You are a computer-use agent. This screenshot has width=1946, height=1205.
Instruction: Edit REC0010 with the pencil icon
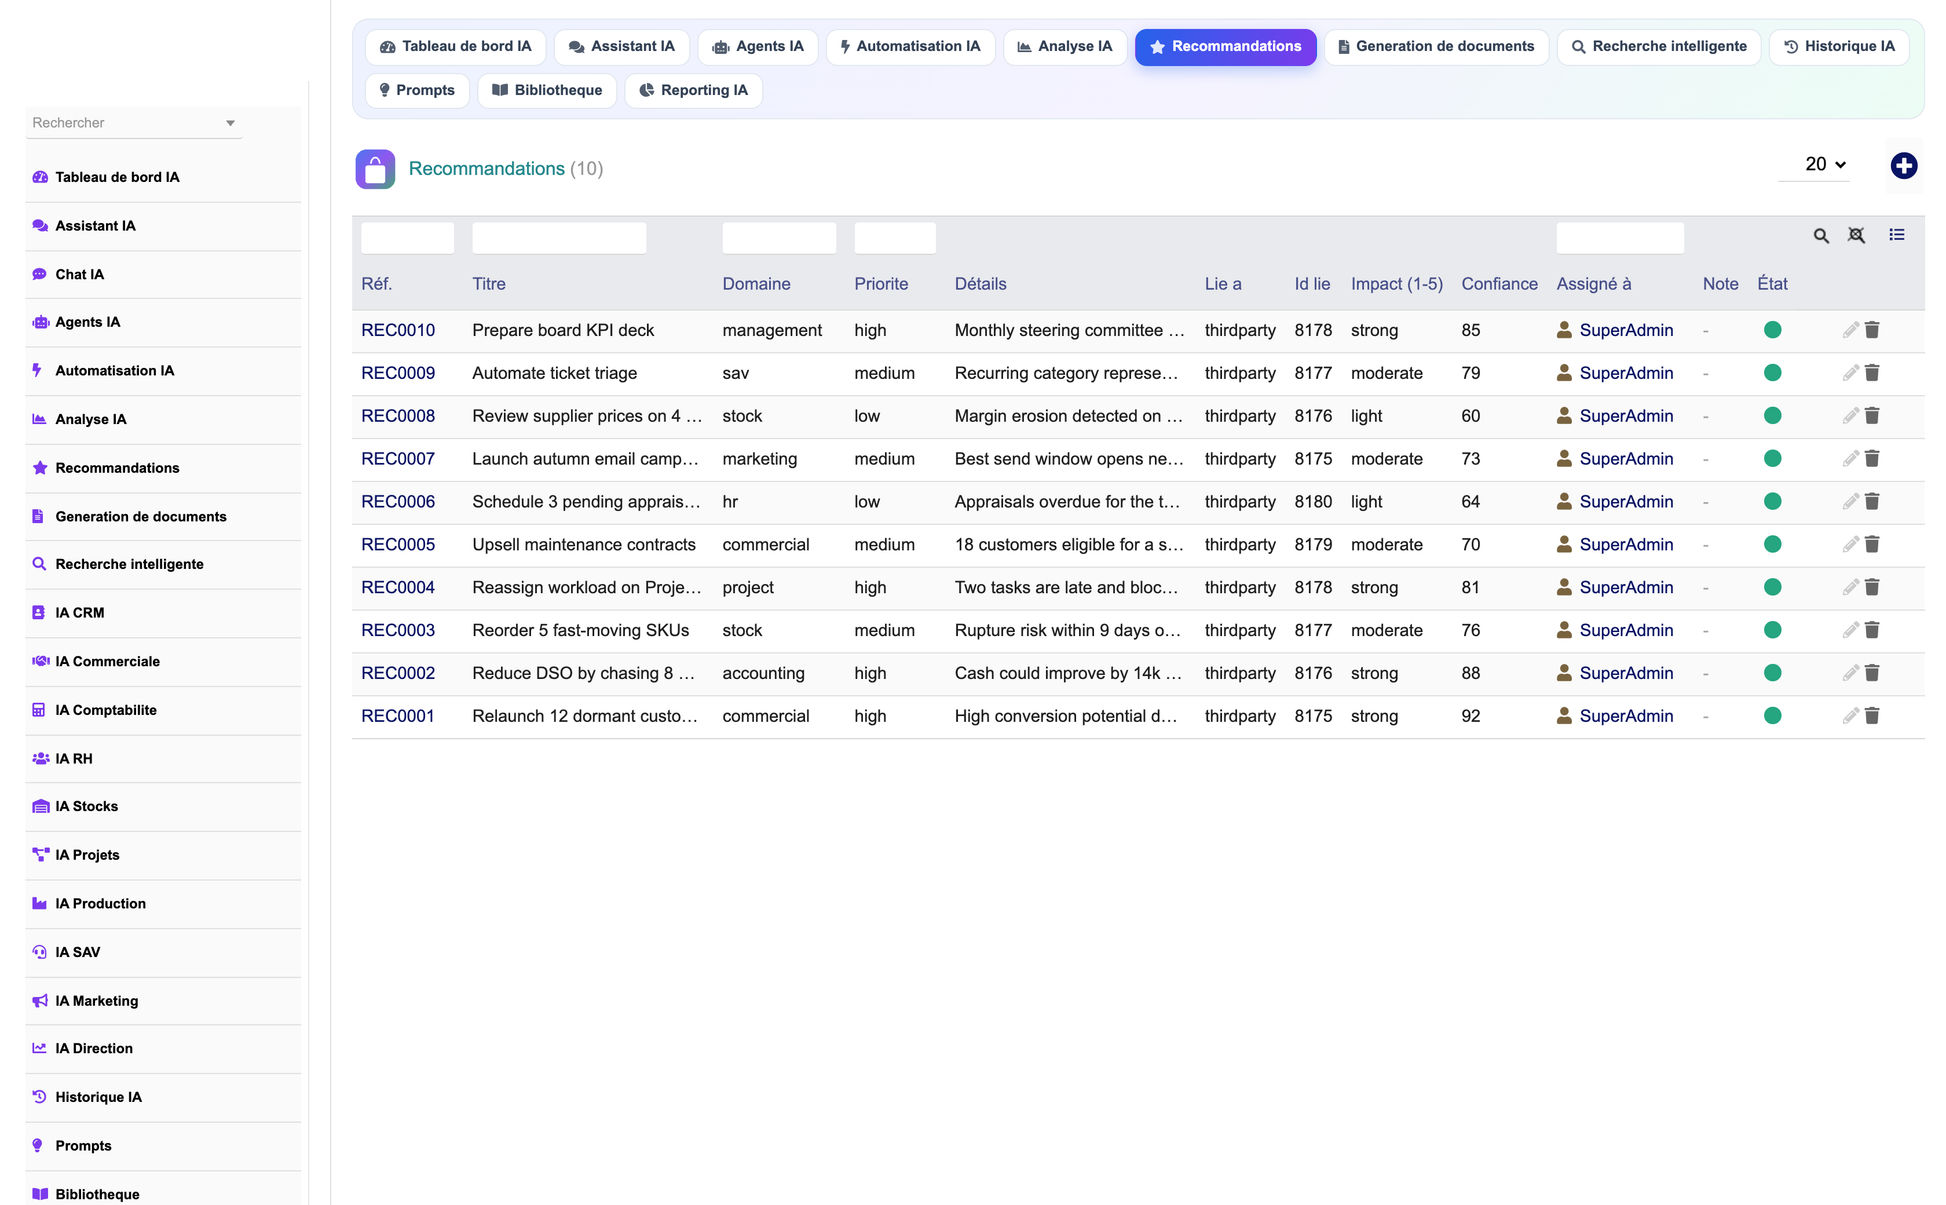coord(1850,330)
